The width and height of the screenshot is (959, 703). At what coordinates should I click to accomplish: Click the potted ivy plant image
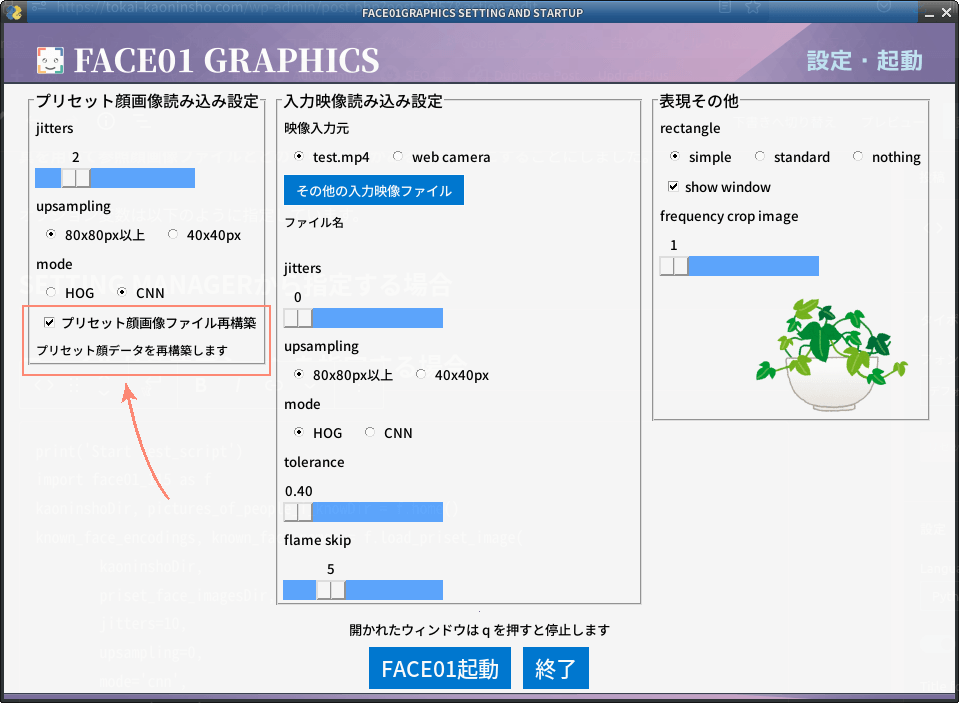[831, 354]
